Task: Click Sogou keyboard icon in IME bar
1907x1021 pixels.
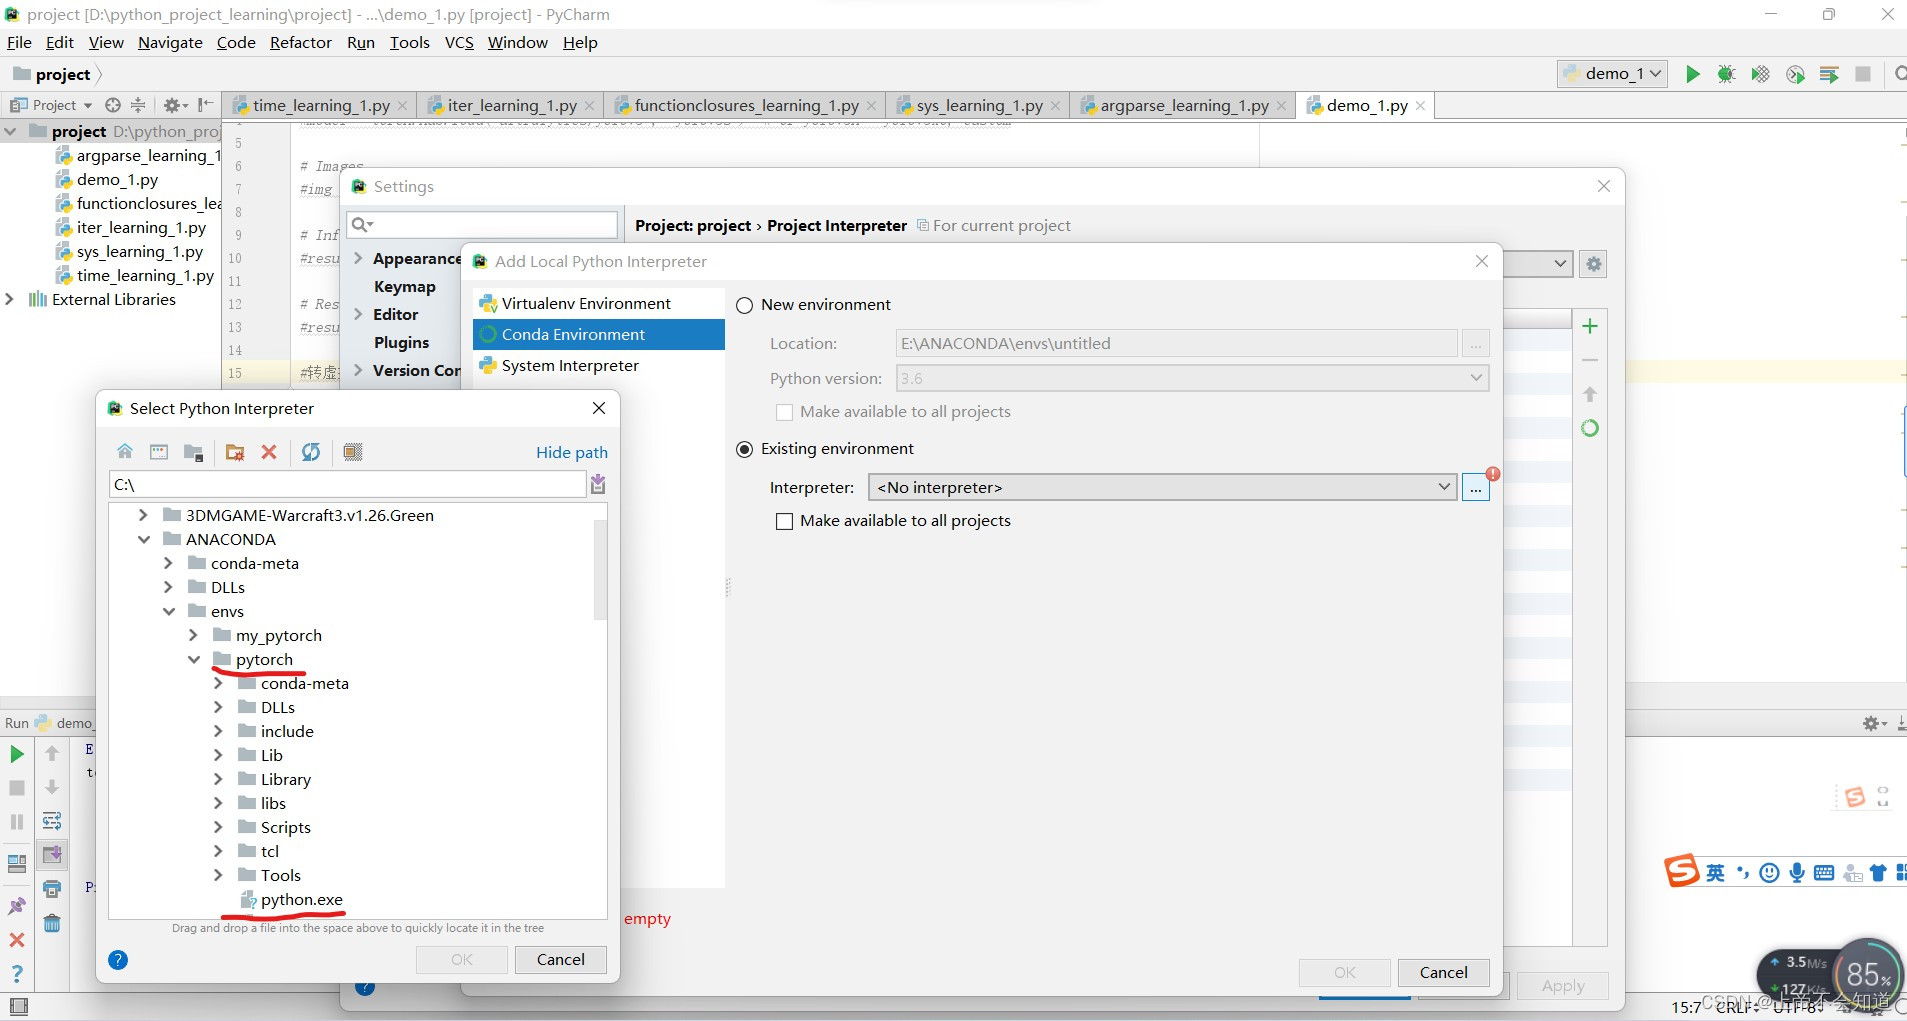Action: (1824, 873)
